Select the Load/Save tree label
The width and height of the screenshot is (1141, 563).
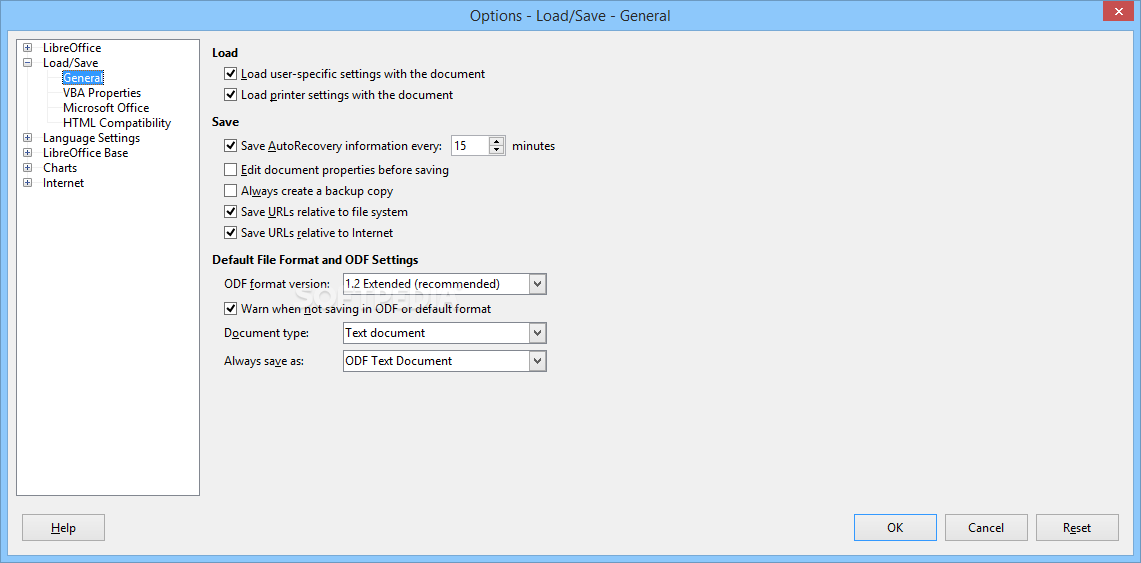pyautogui.click(x=71, y=63)
